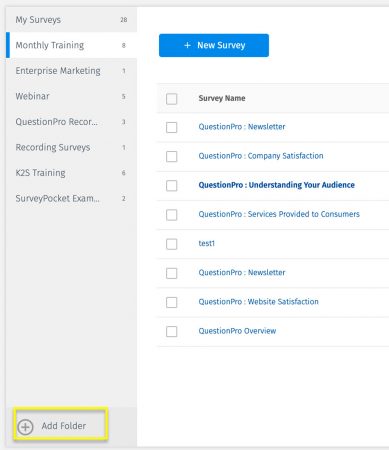389x450 pixels.
Task: Click the New Survey button
Action: 214,45
